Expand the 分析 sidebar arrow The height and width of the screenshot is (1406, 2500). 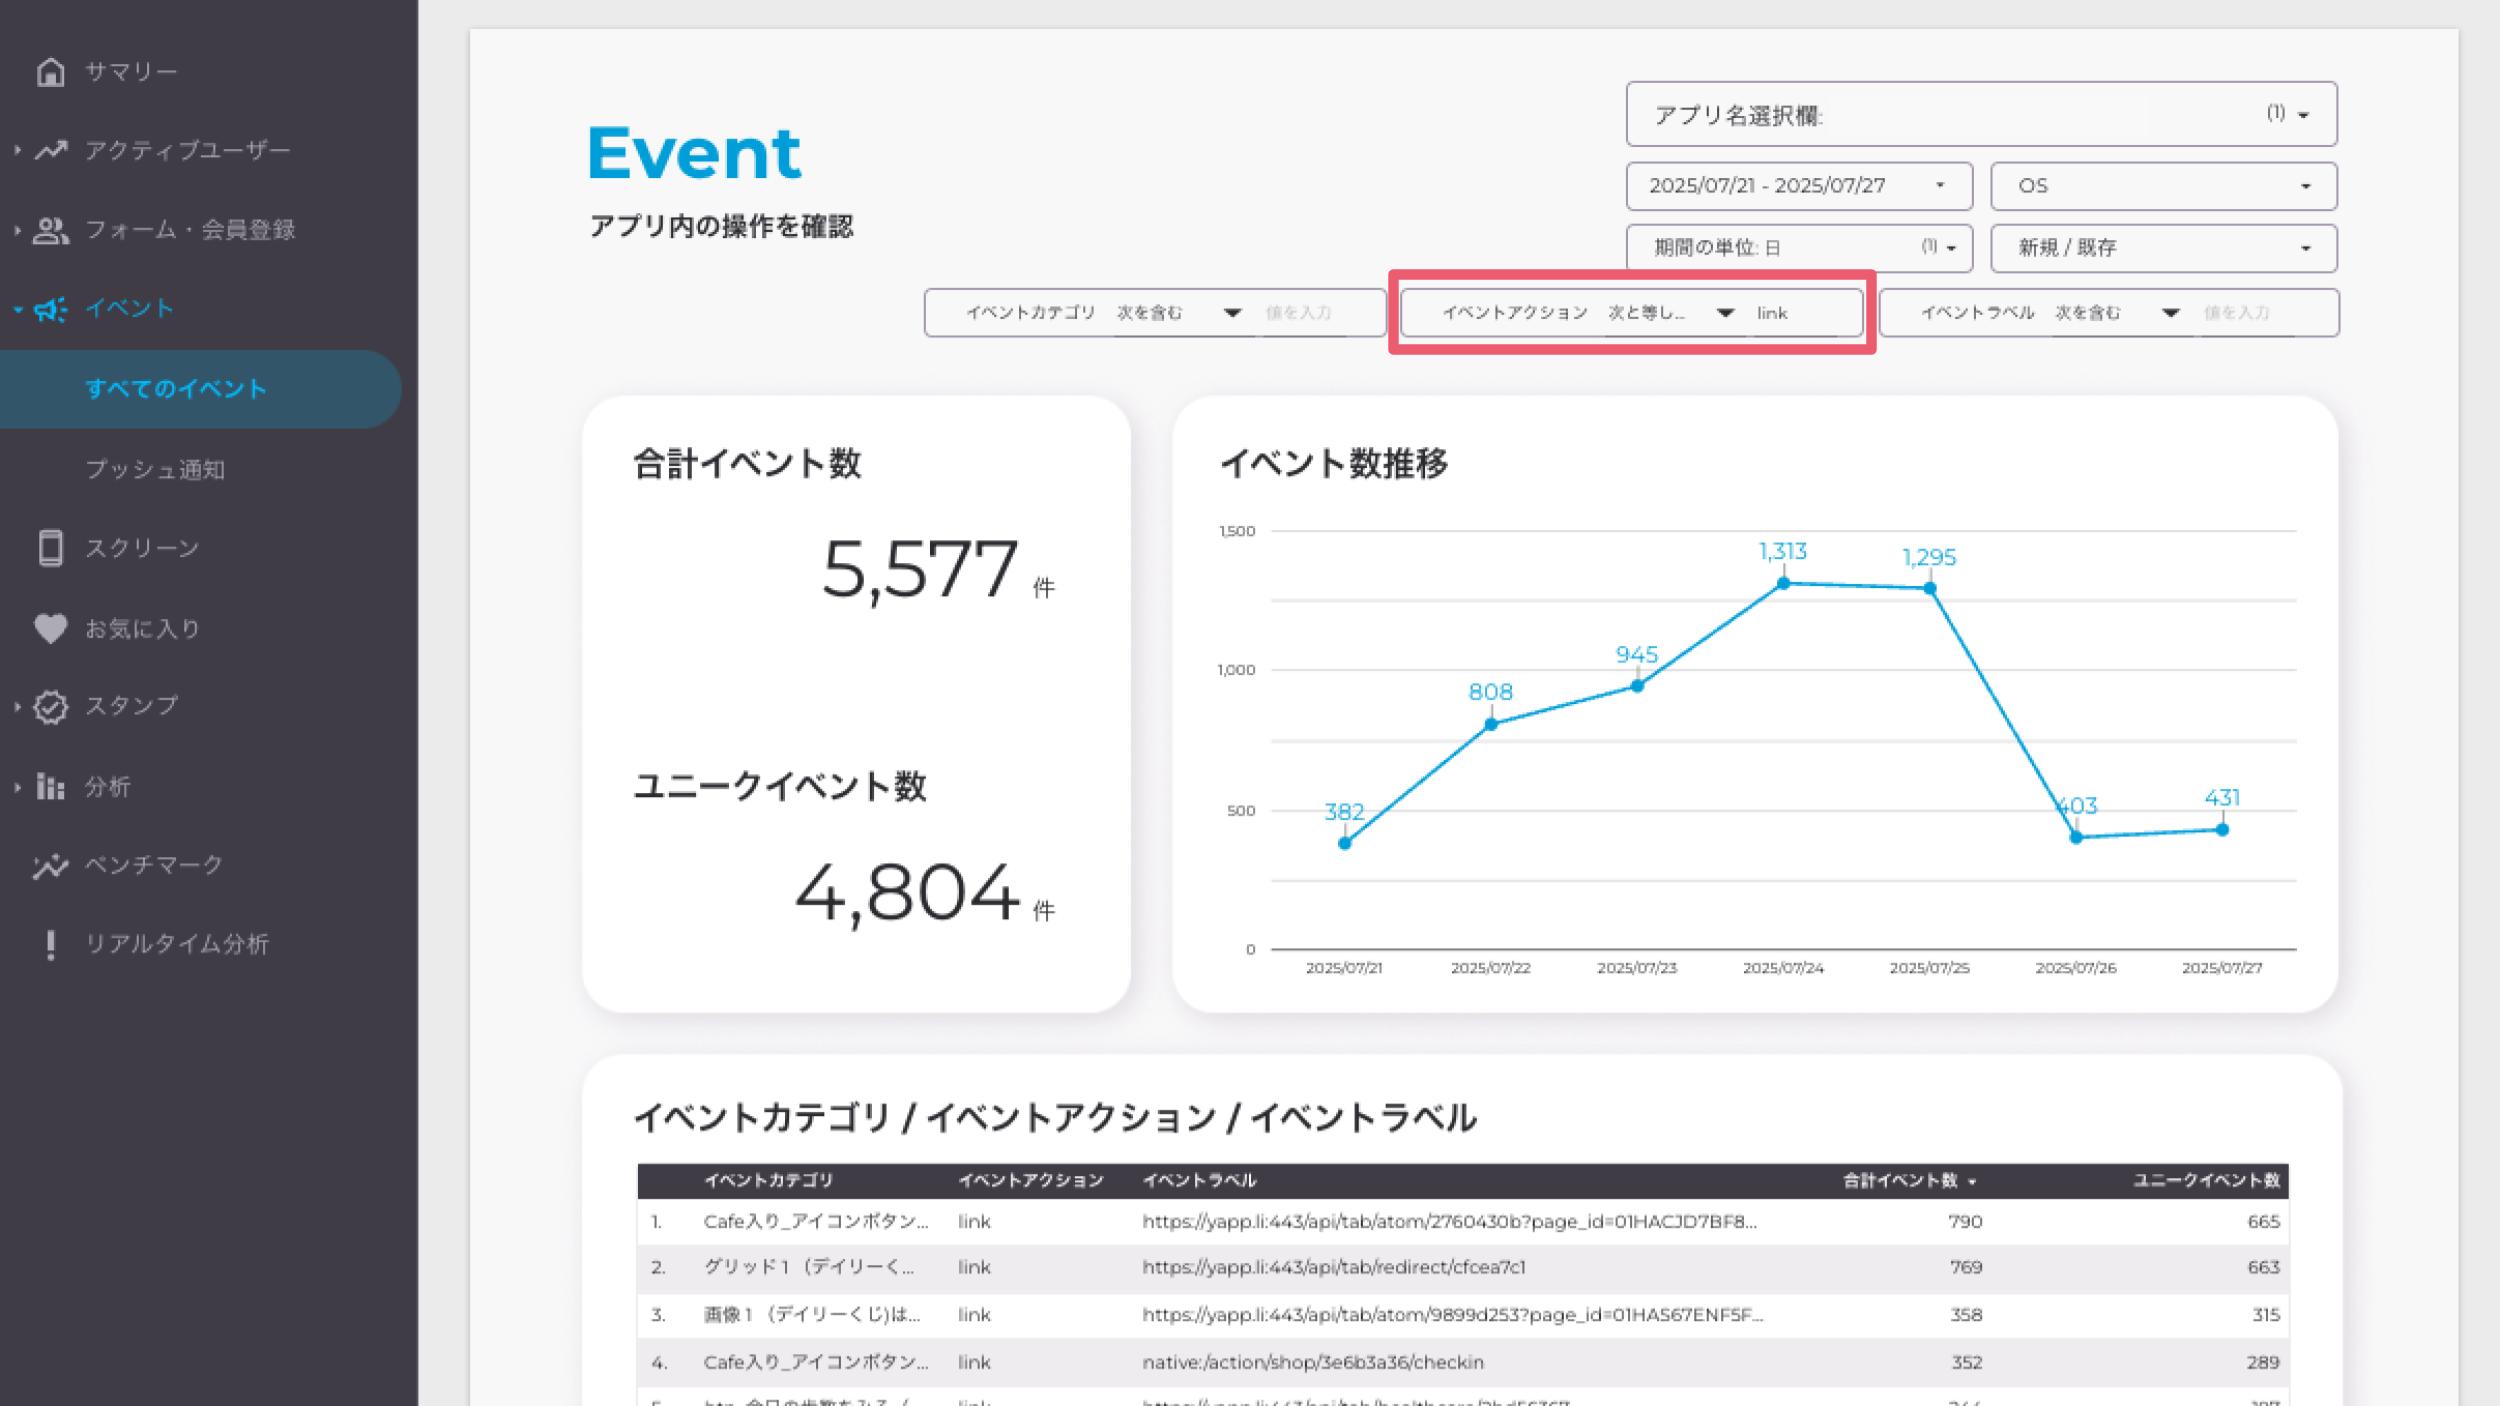(17, 787)
